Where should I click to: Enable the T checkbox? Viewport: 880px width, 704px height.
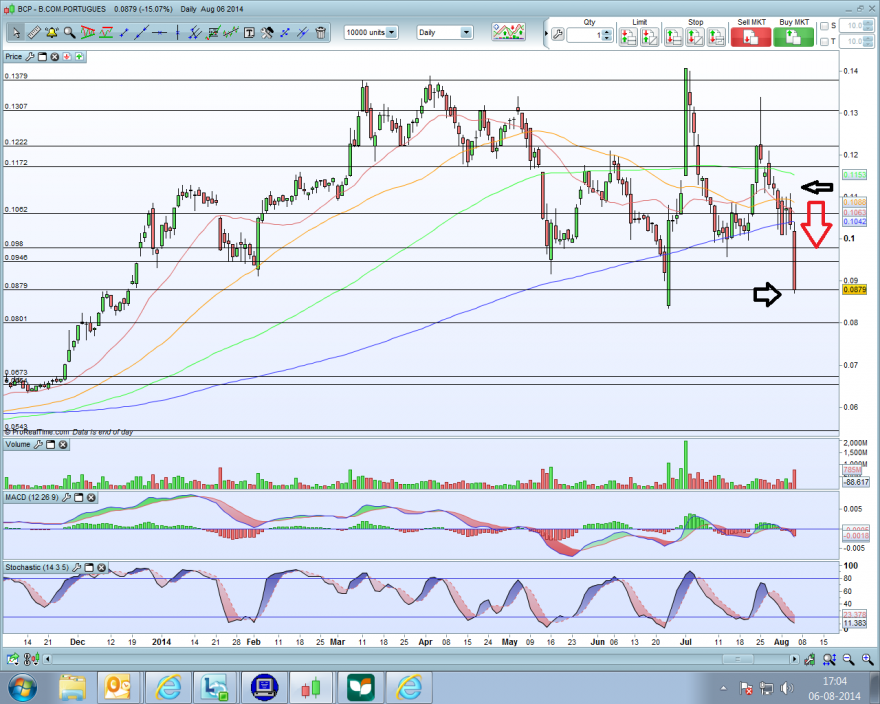point(824,42)
